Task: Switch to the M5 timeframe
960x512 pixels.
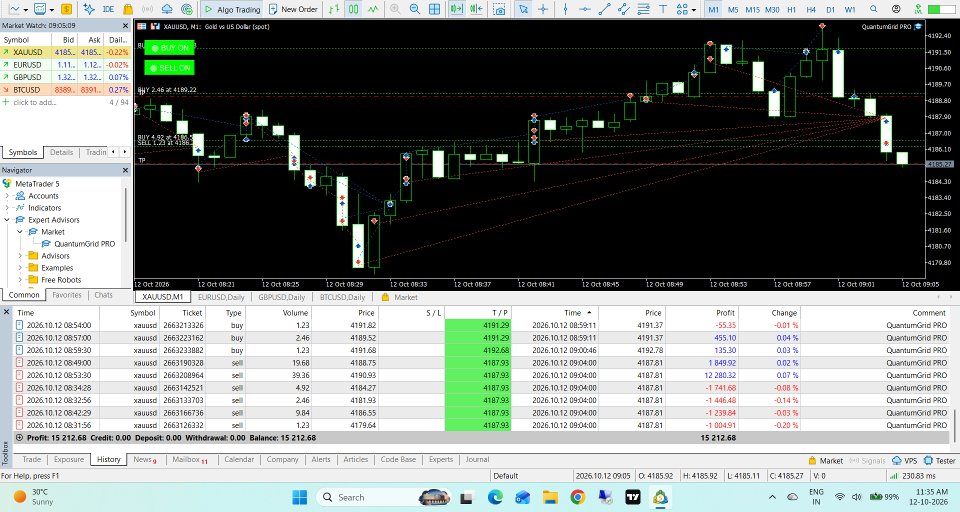Action: point(733,9)
